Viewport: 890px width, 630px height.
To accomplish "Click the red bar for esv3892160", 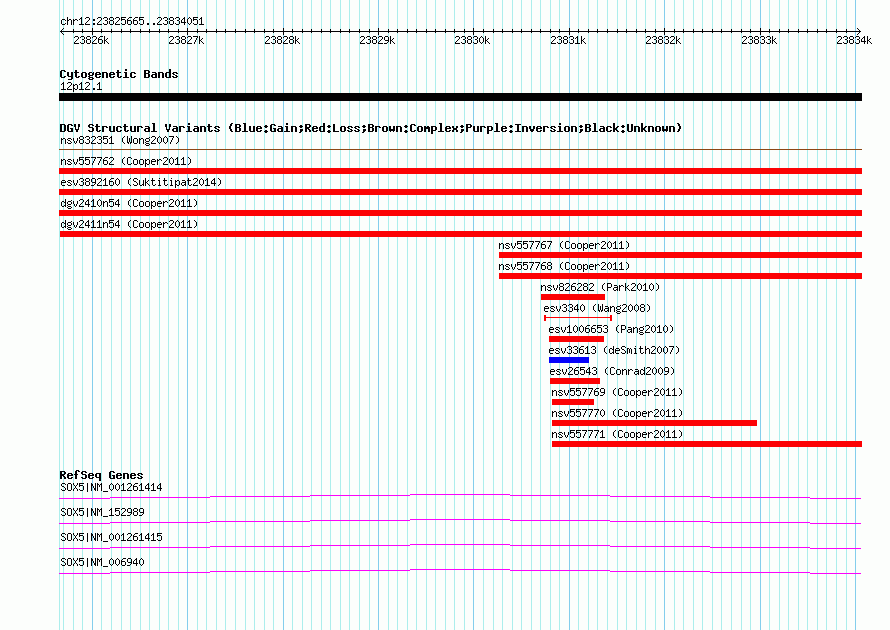I will tap(460, 192).
